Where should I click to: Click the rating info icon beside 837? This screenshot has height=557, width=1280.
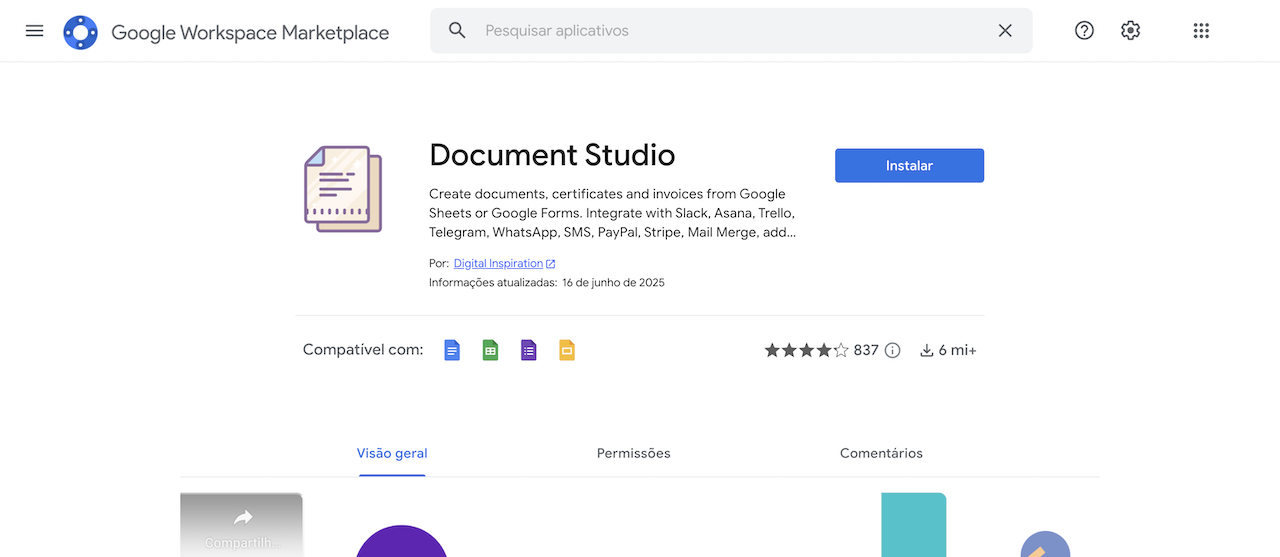(x=893, y=350)
